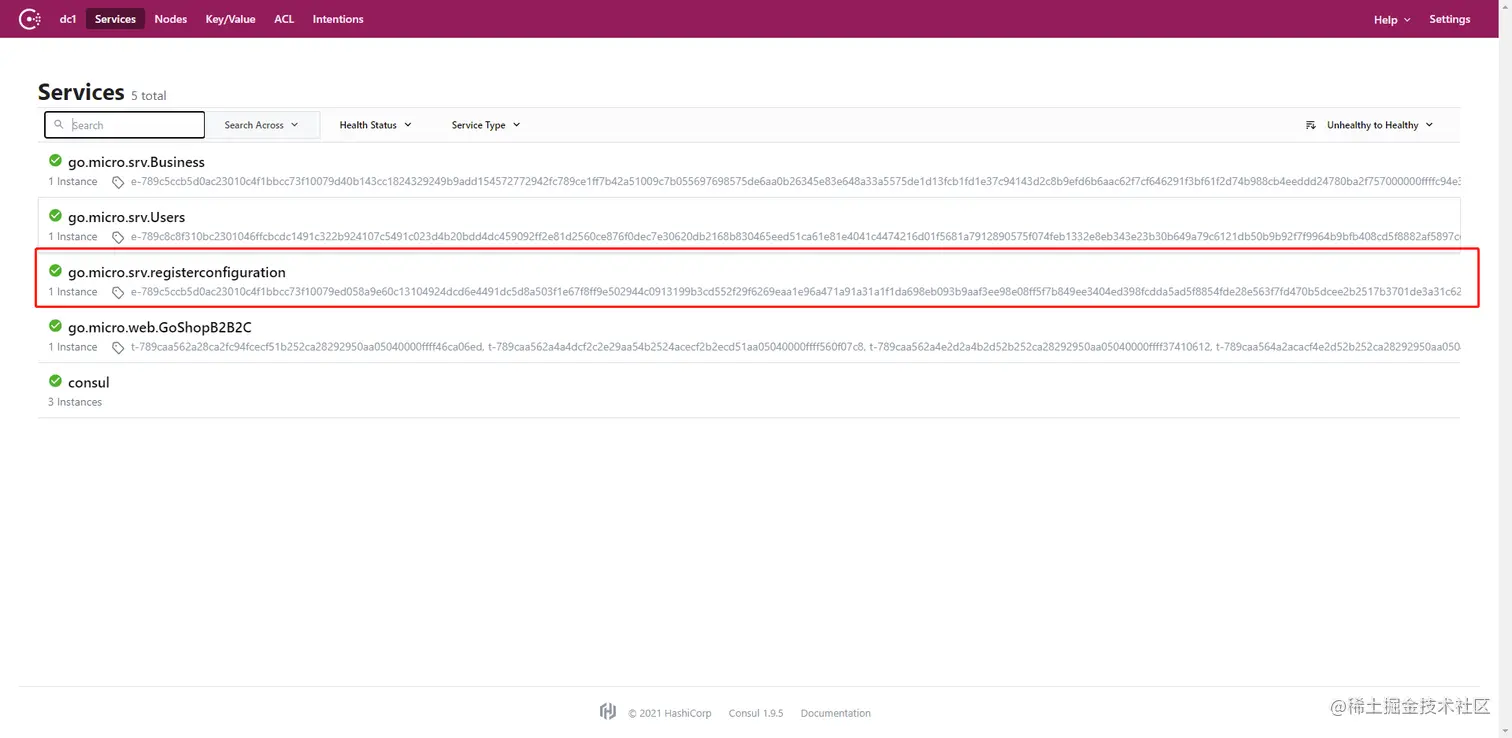
Task: Click the green health check icon for go.micro.srv.Users
Action: (x=55, y=215)
